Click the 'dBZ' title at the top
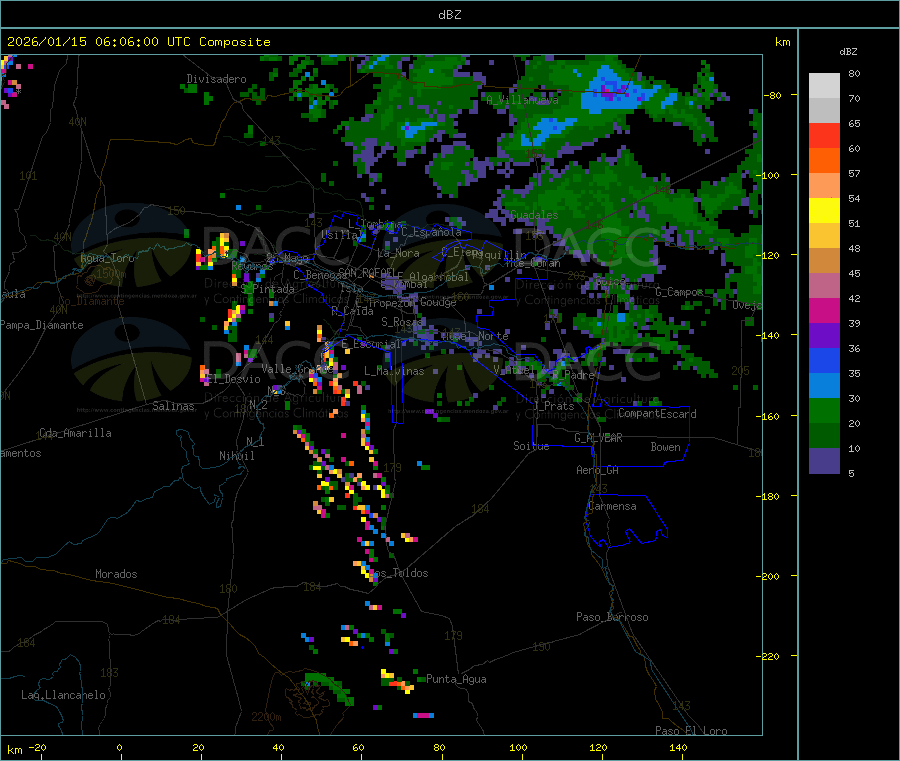This screenshot has width=900, height=761. click(449, 15)
